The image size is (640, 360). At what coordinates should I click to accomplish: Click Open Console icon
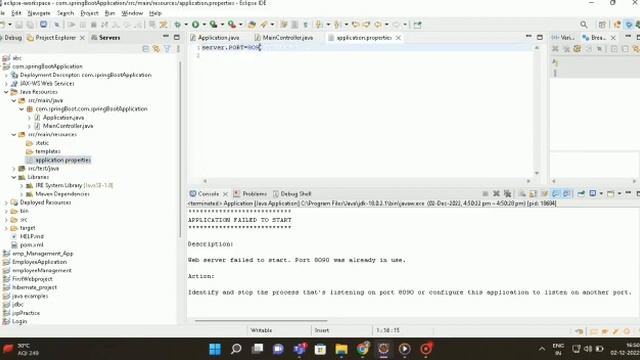click(611, 193)
